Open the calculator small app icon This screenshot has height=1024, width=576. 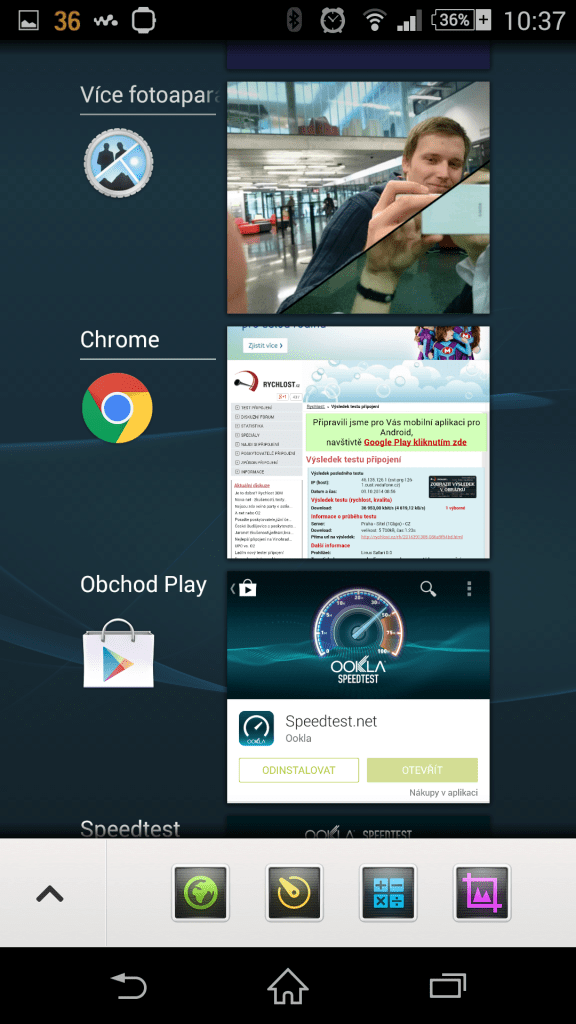coord(388,892)
